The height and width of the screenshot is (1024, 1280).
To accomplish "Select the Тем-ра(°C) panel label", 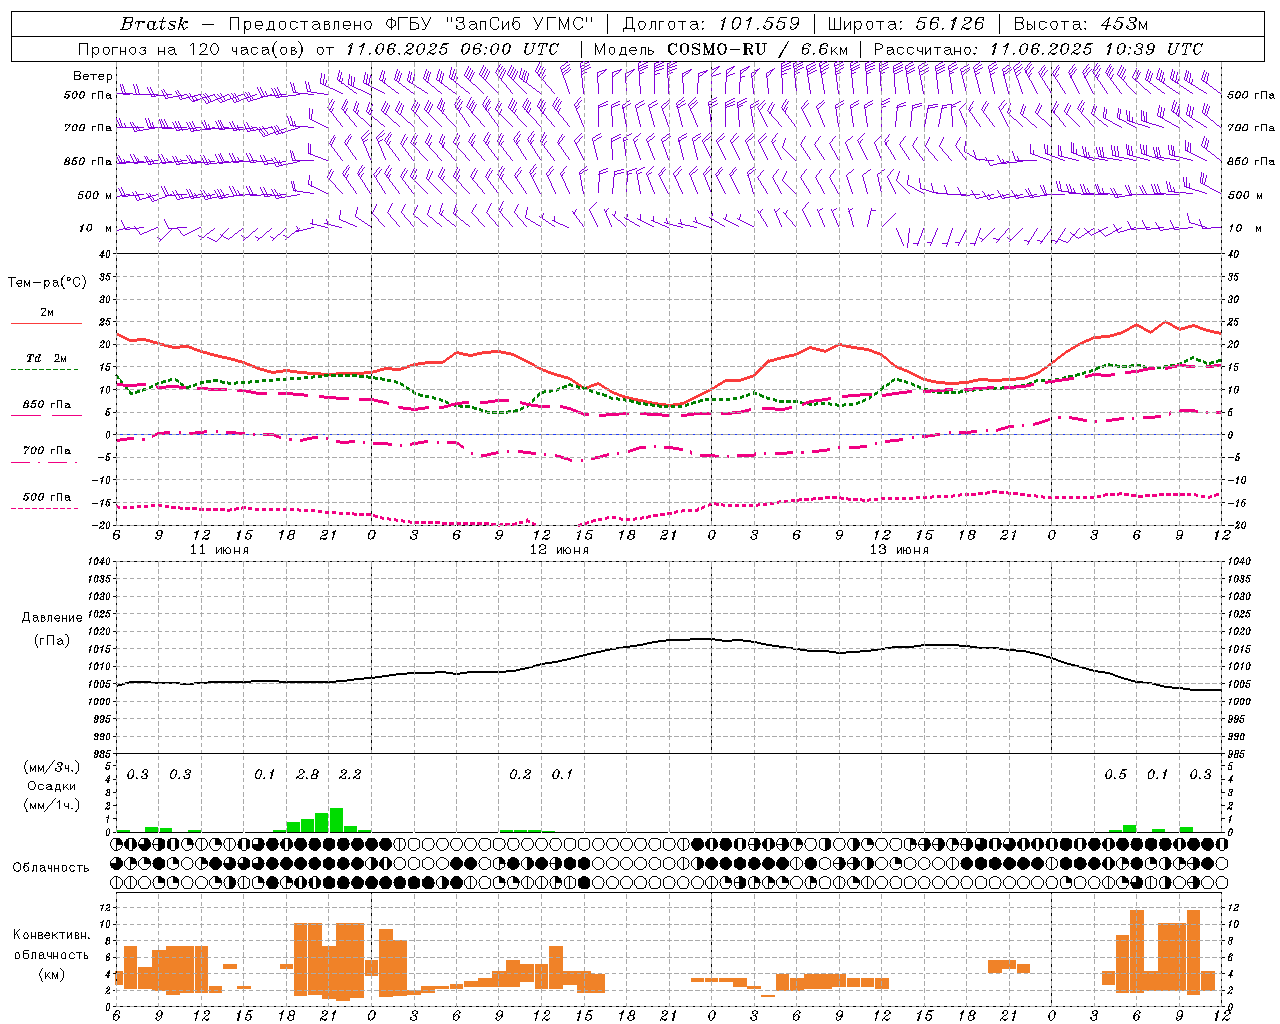I will coord(47,283).
